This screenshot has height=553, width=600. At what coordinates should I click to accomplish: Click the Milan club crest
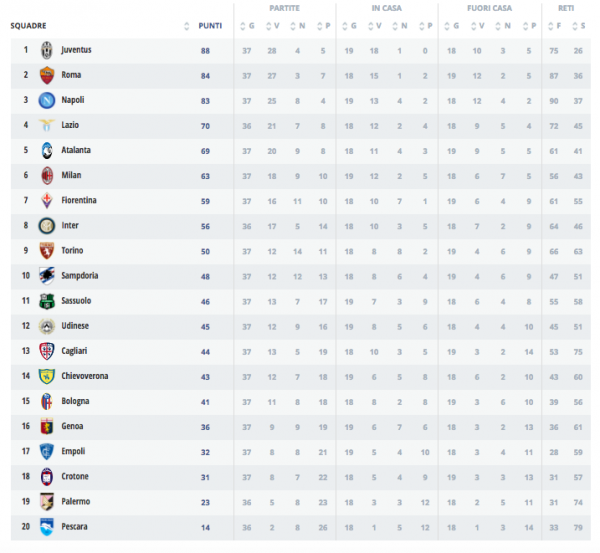46,175
